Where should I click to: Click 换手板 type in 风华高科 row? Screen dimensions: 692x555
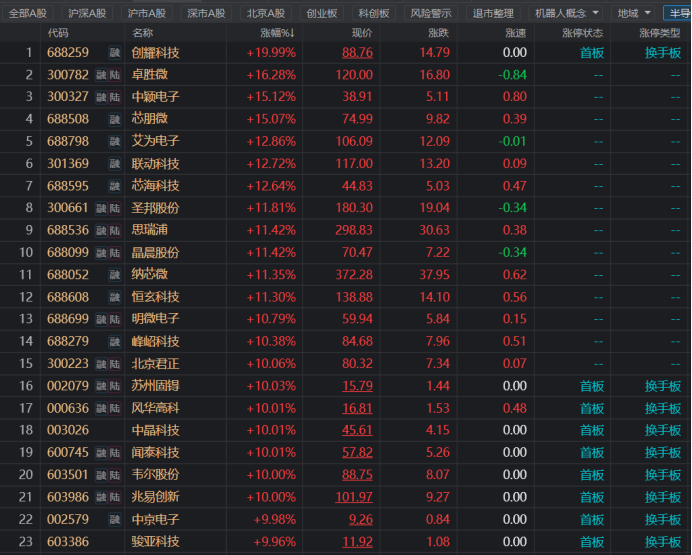click(663, 408)
